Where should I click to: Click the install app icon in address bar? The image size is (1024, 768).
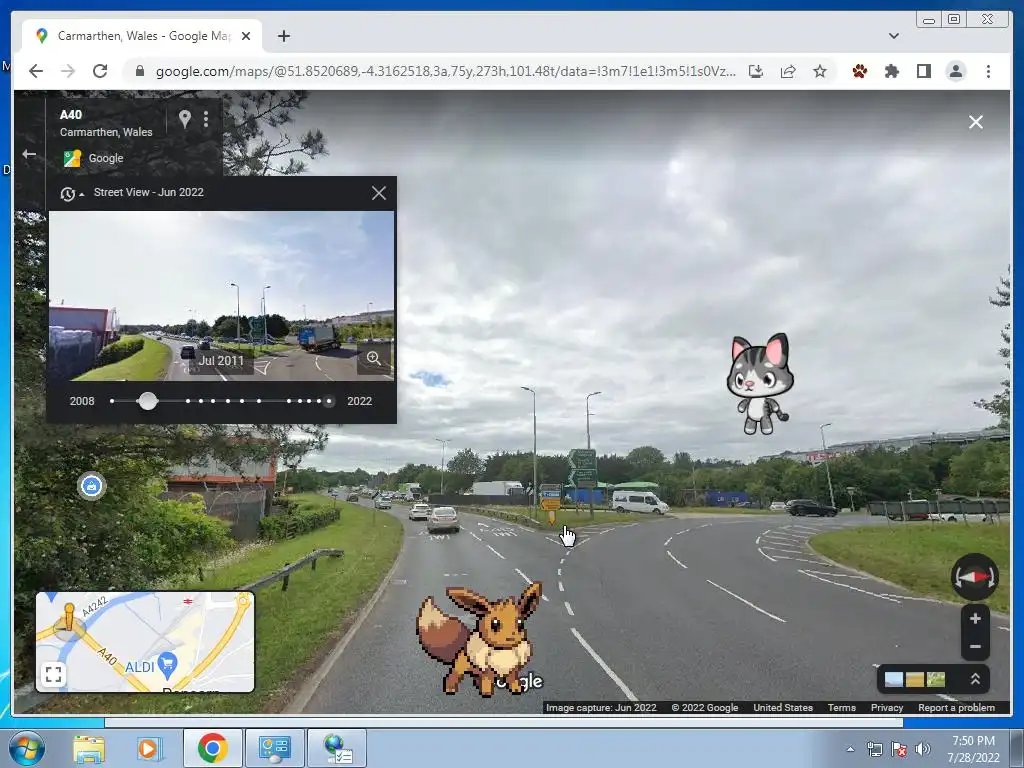click(756, 71)
